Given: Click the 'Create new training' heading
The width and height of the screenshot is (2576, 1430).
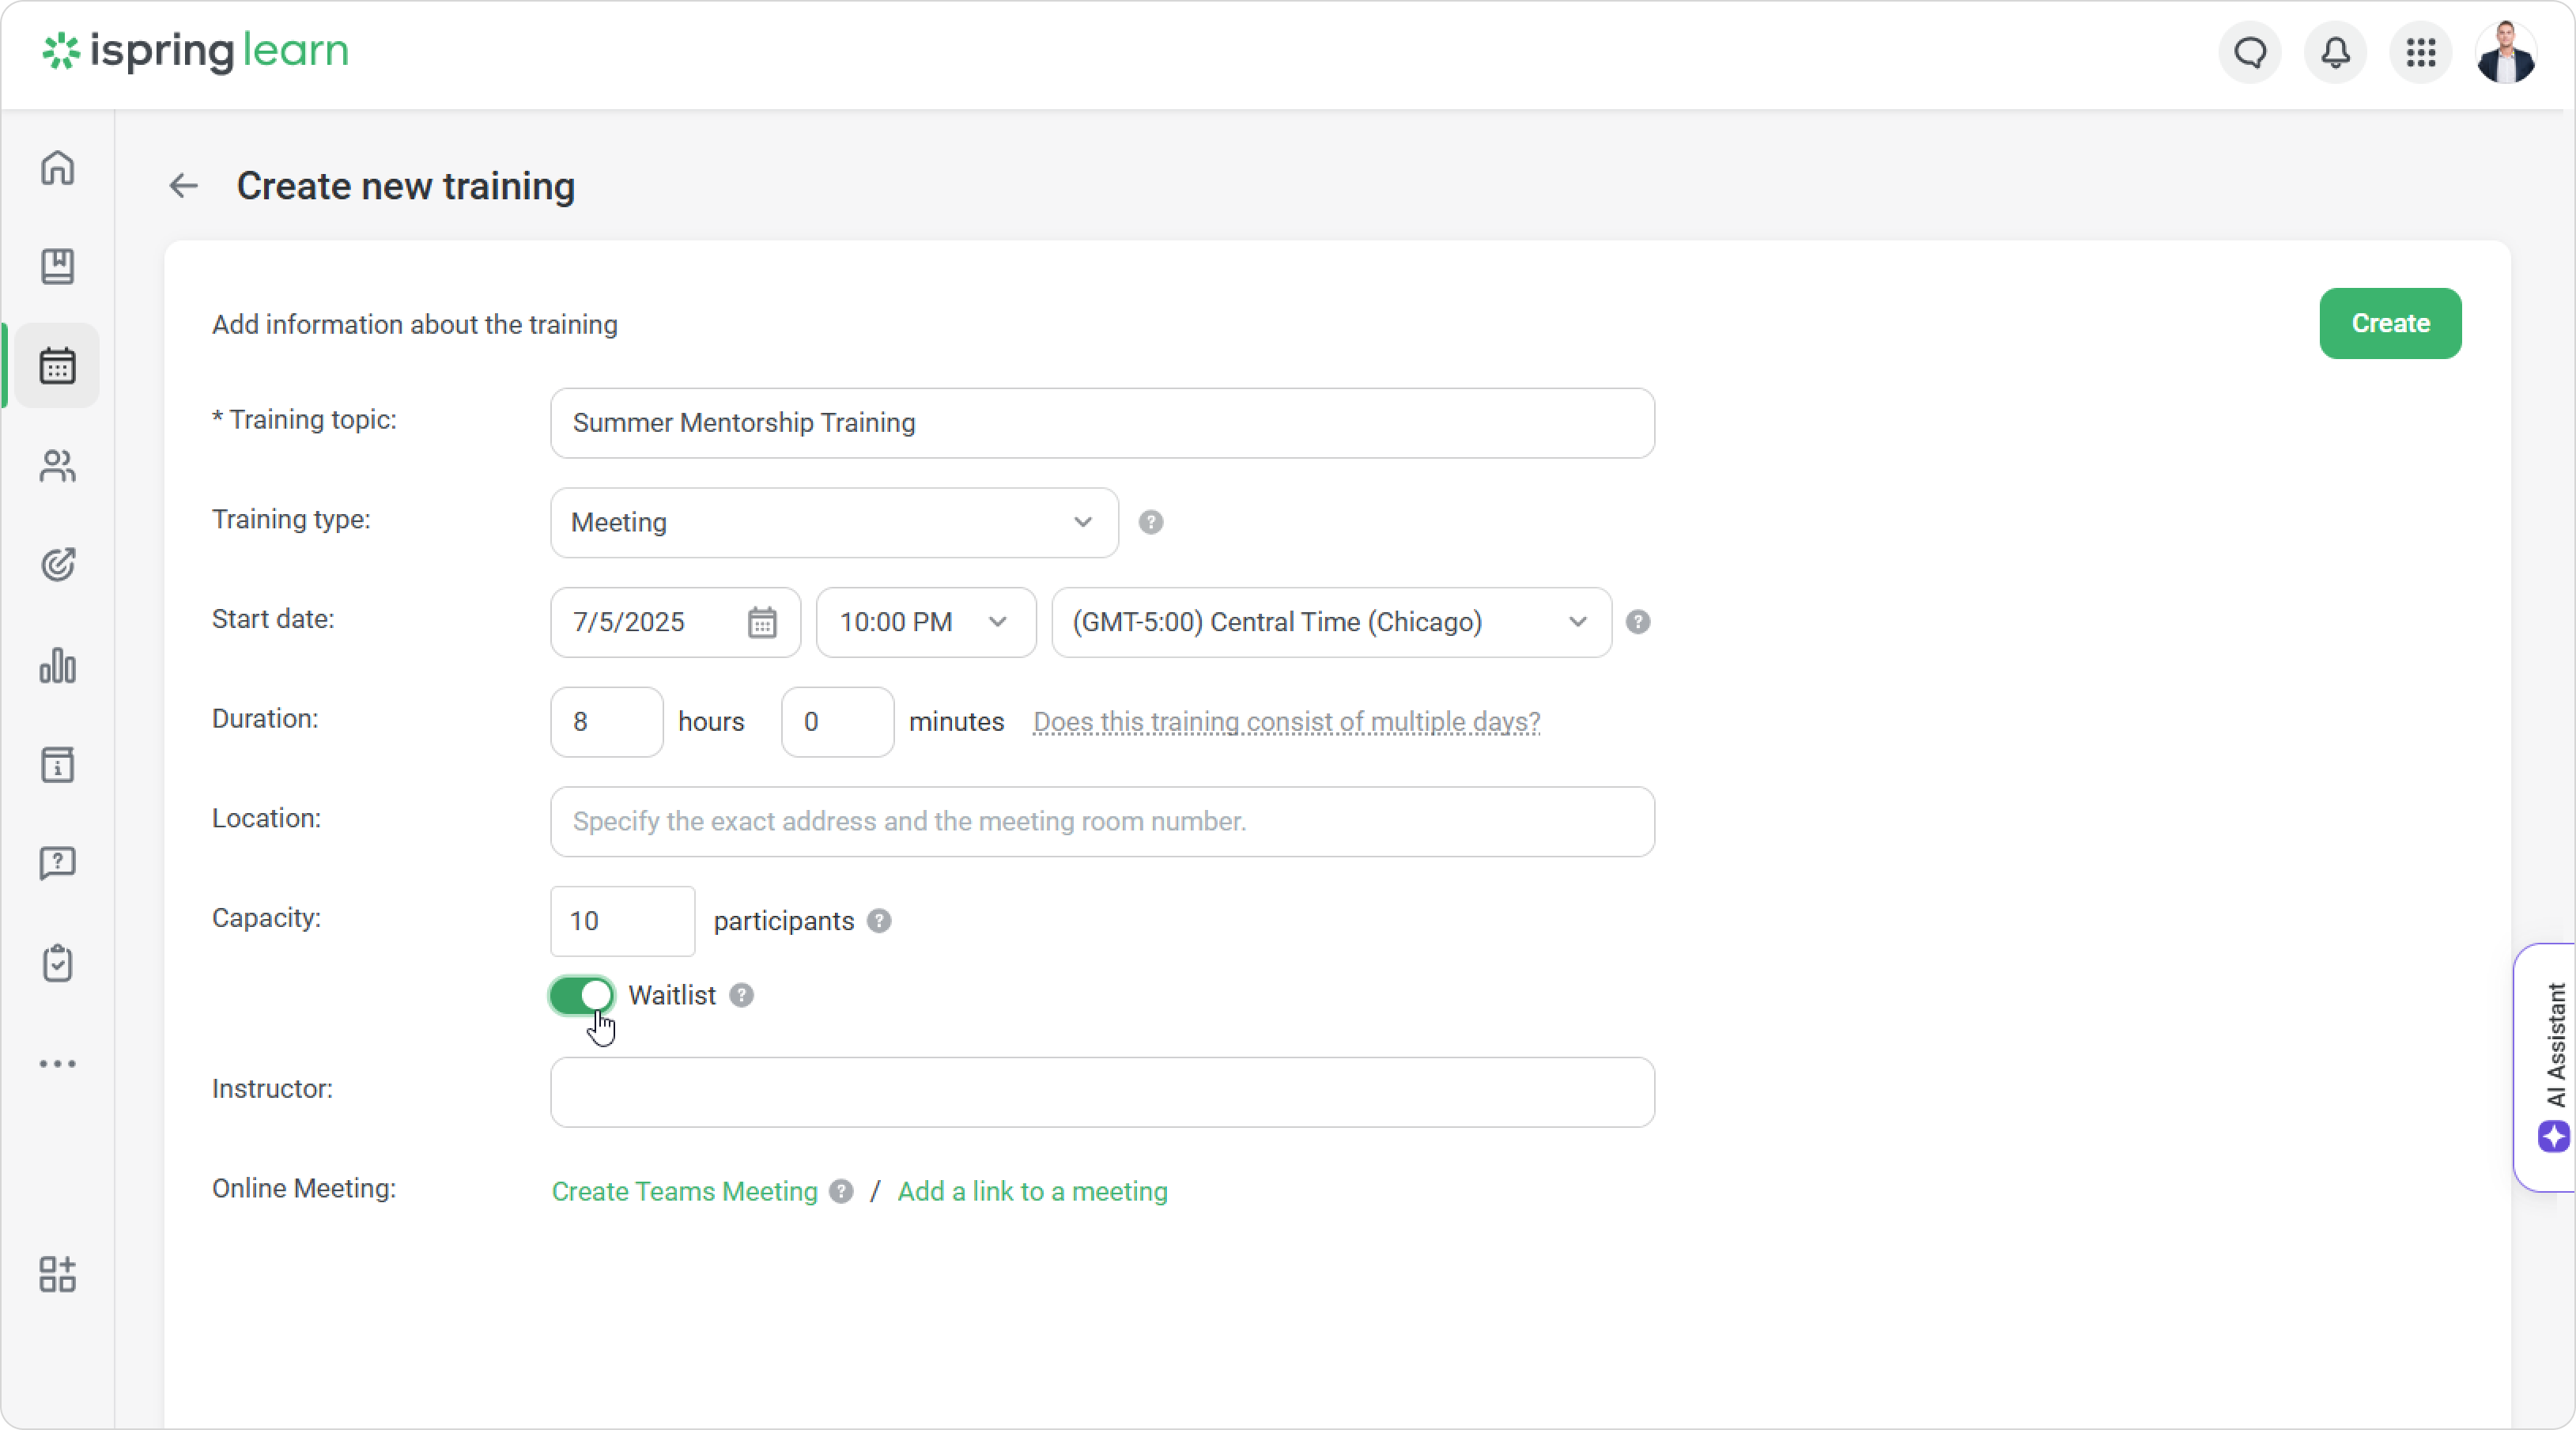Looking at the screenshot, I should pyautogui.click(x=405, y=186).
